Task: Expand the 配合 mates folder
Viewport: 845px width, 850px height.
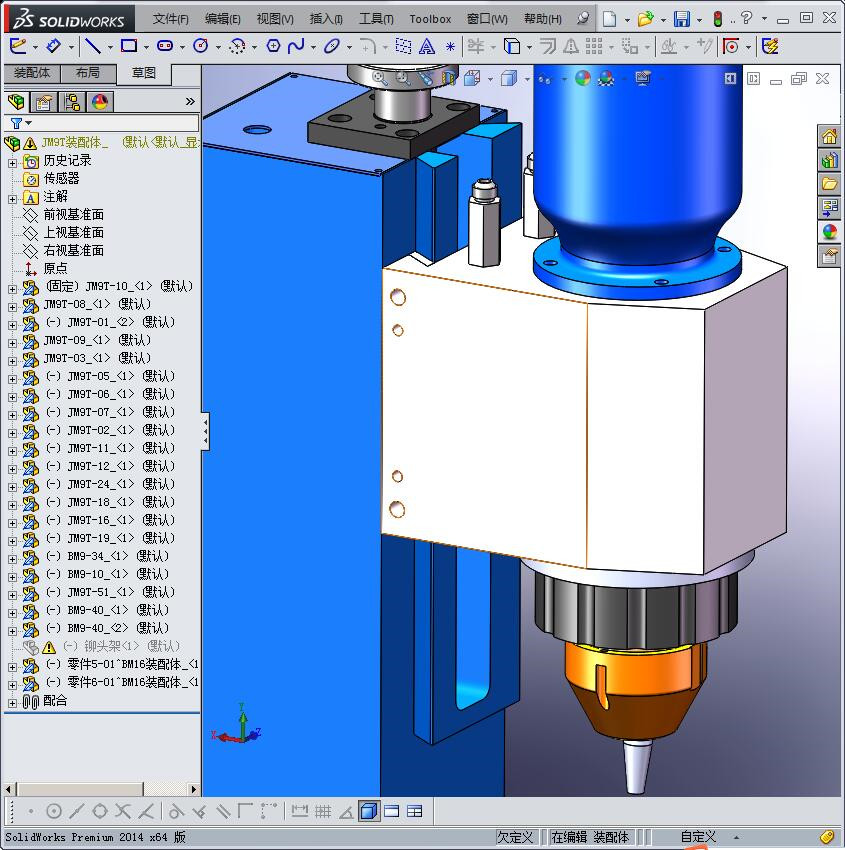Action: point(12,703)
